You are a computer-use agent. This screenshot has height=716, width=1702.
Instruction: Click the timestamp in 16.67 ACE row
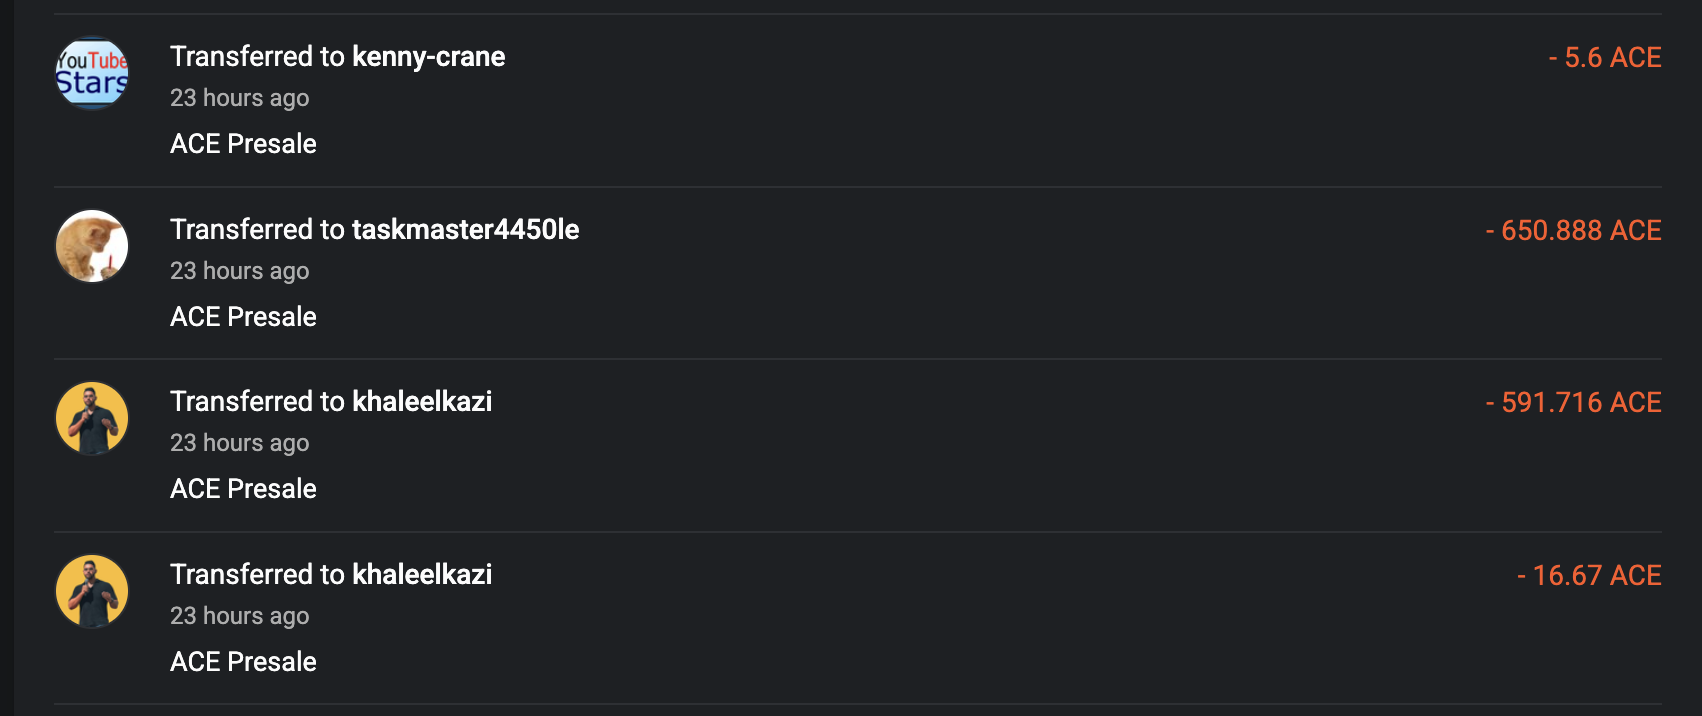click(239, 616)
